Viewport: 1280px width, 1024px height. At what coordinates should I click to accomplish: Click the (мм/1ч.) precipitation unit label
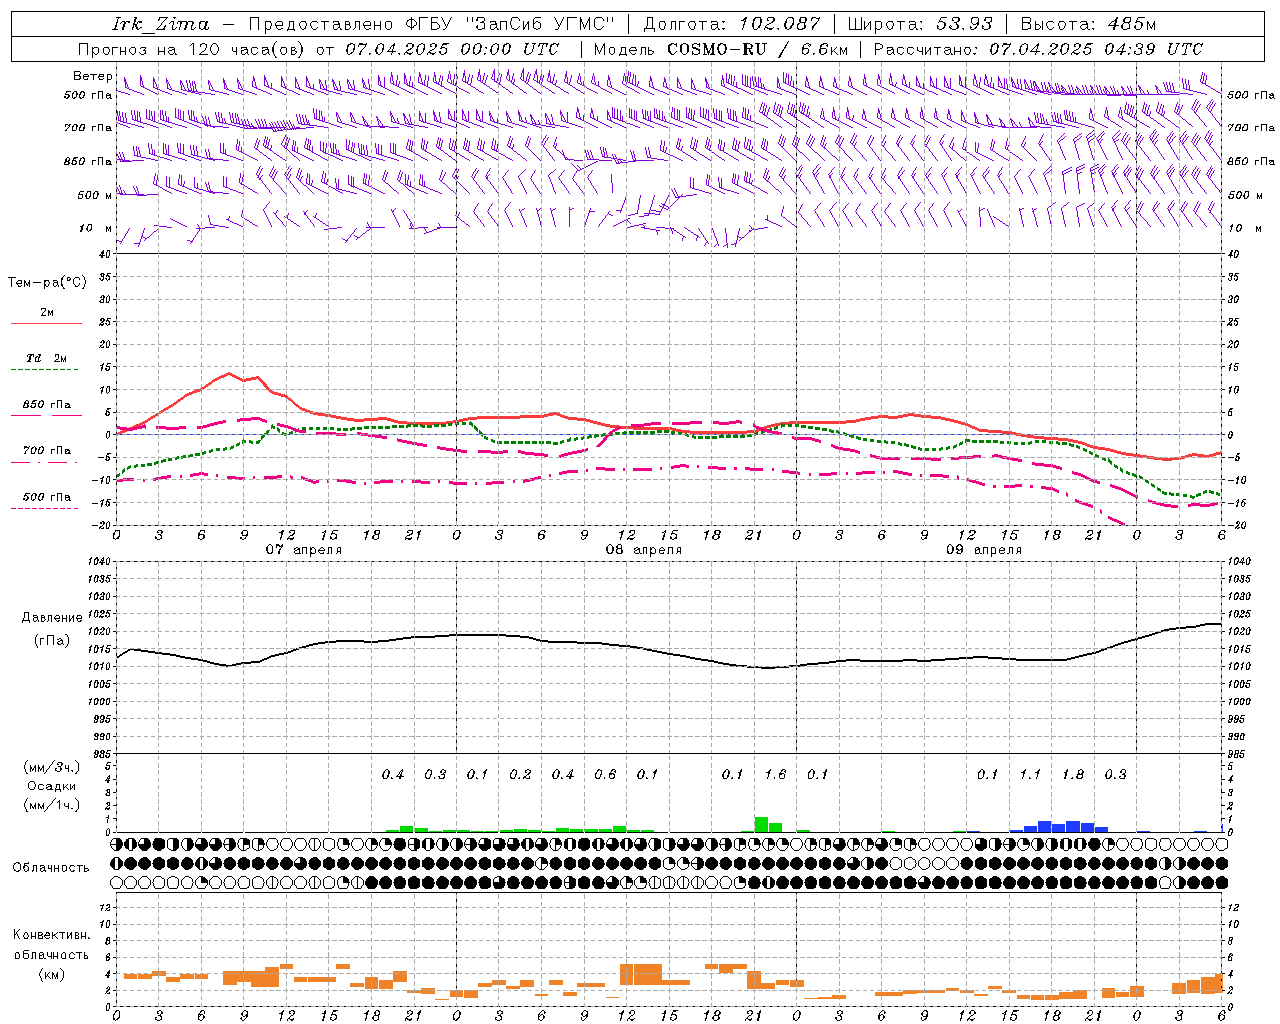51,805
